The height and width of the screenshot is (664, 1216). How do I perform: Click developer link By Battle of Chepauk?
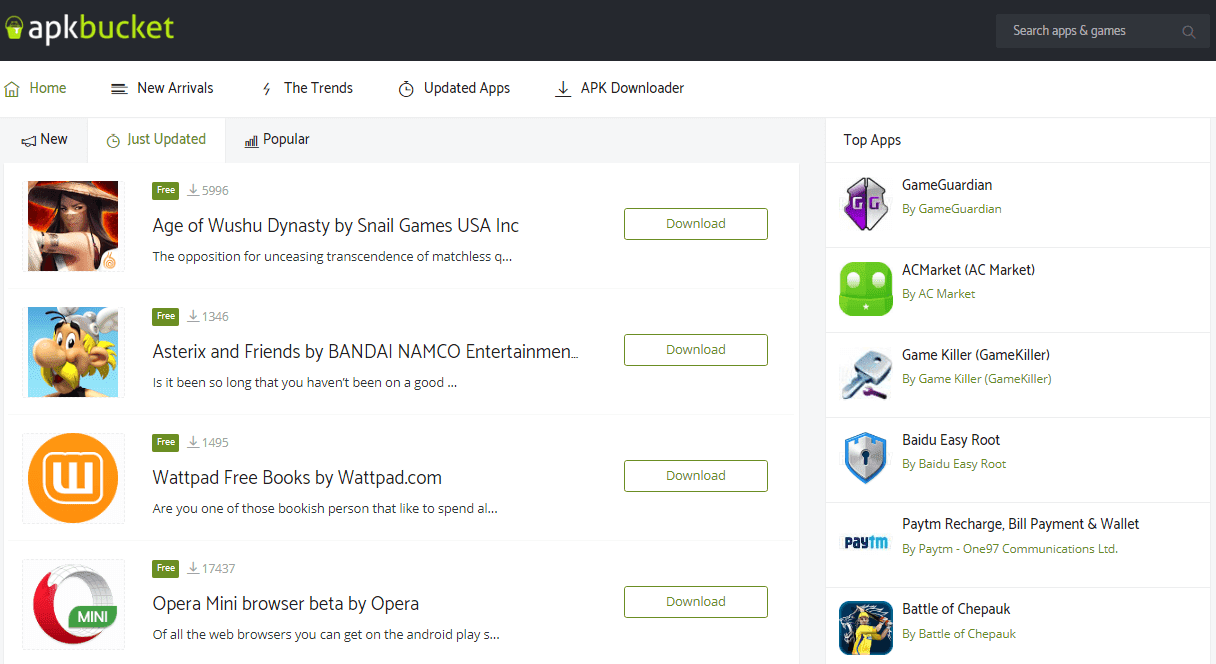pyautogui.click(x=959, y=634)
